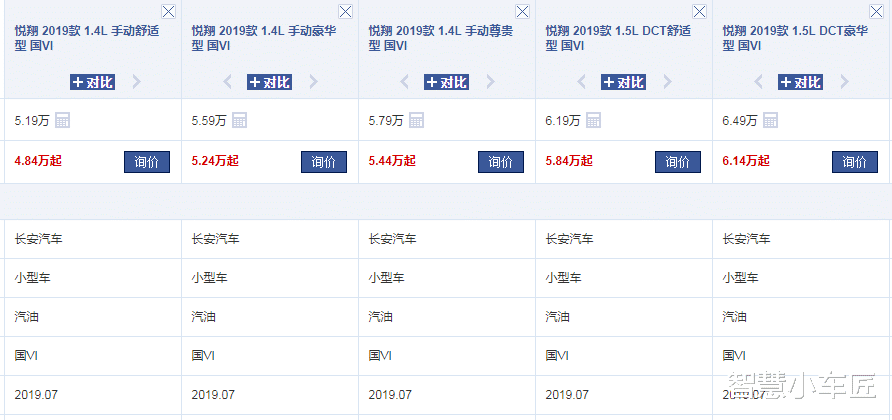Add 1.5L DCT豪华型 to comparison via +对比

800,82
